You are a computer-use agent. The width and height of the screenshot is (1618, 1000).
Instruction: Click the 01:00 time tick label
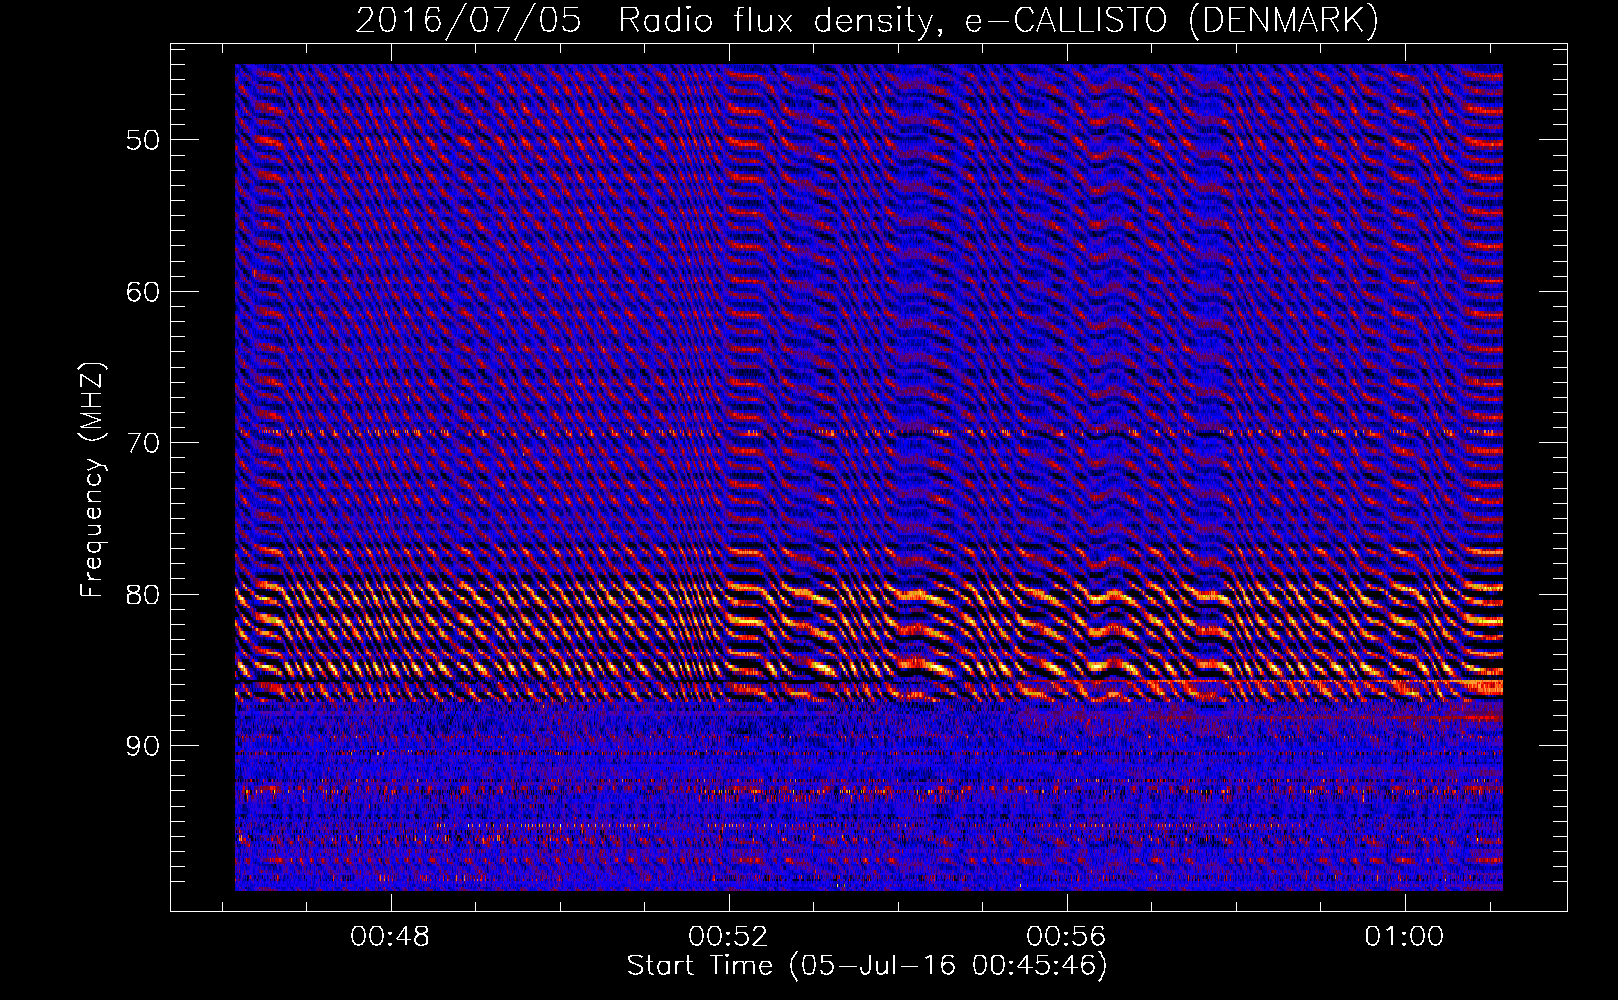point(1405,937)
